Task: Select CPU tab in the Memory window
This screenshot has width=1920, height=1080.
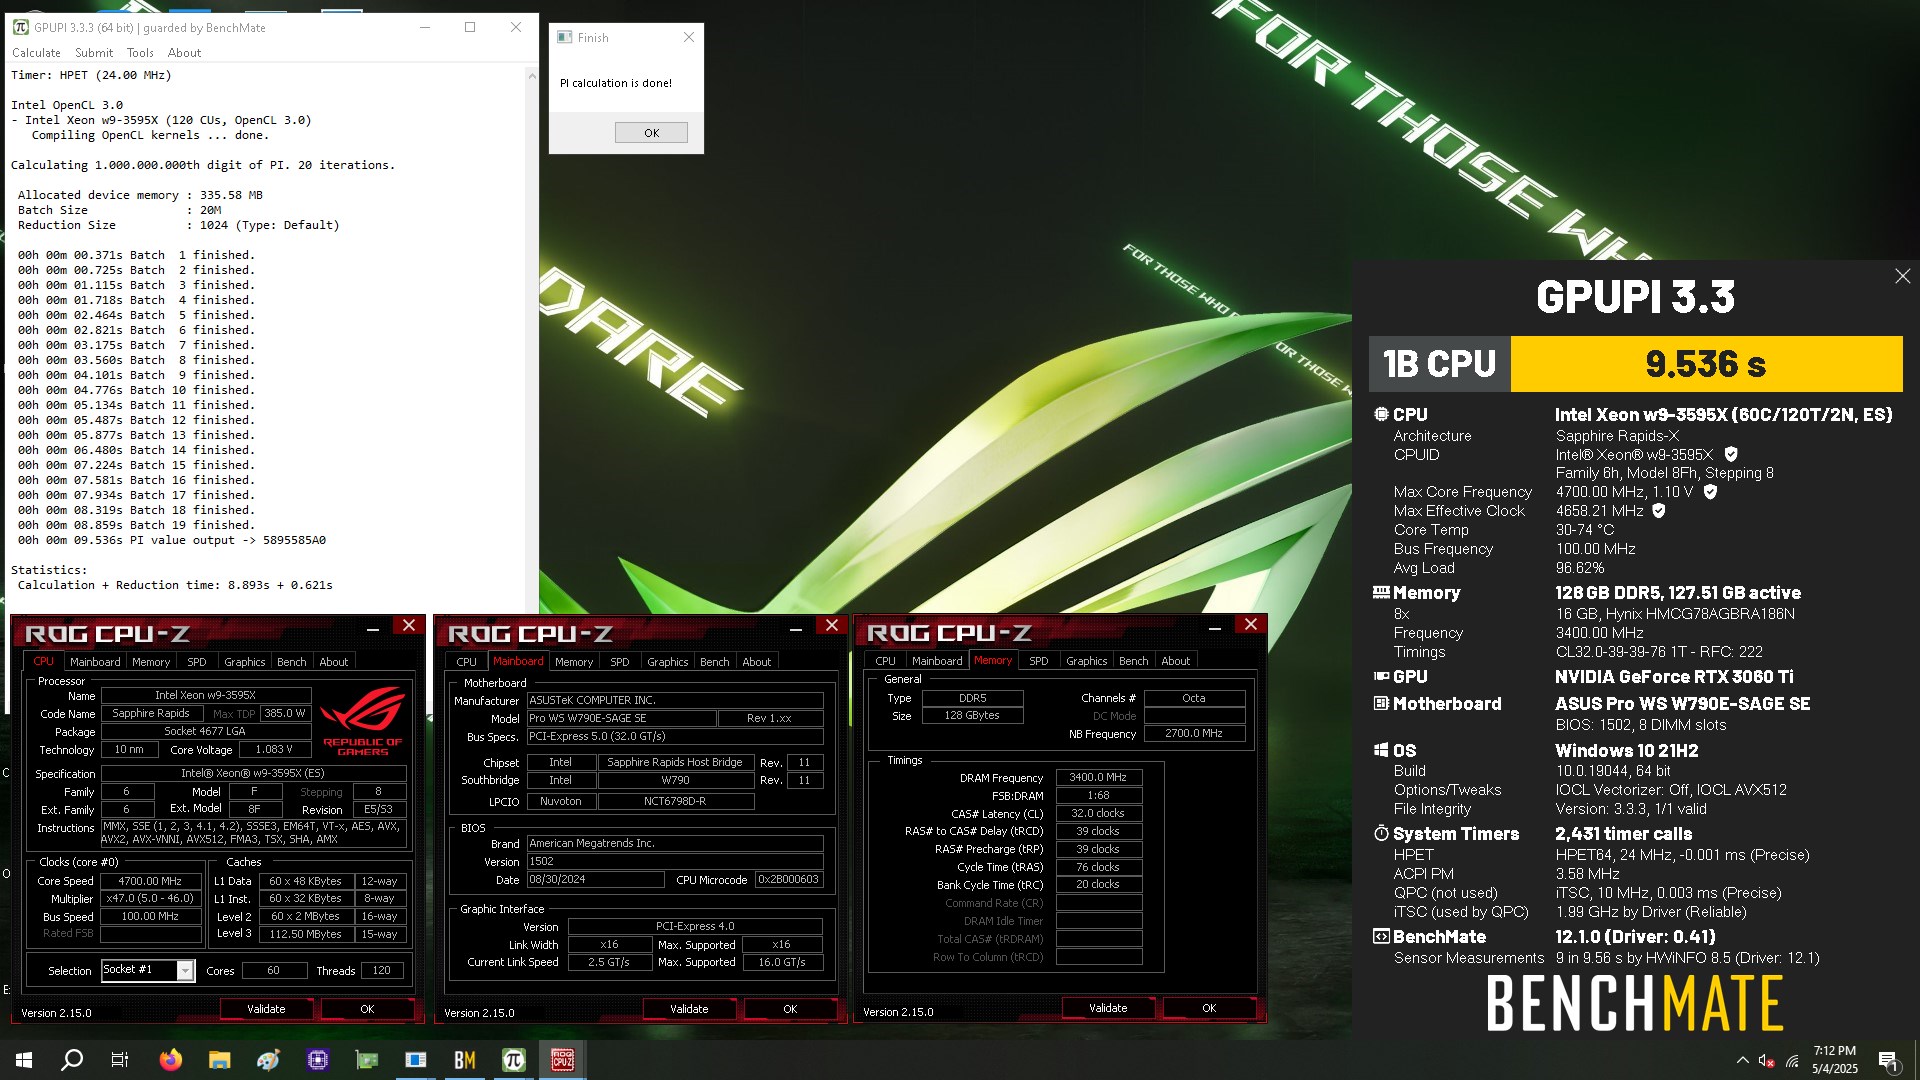Action: pos(886,661)
